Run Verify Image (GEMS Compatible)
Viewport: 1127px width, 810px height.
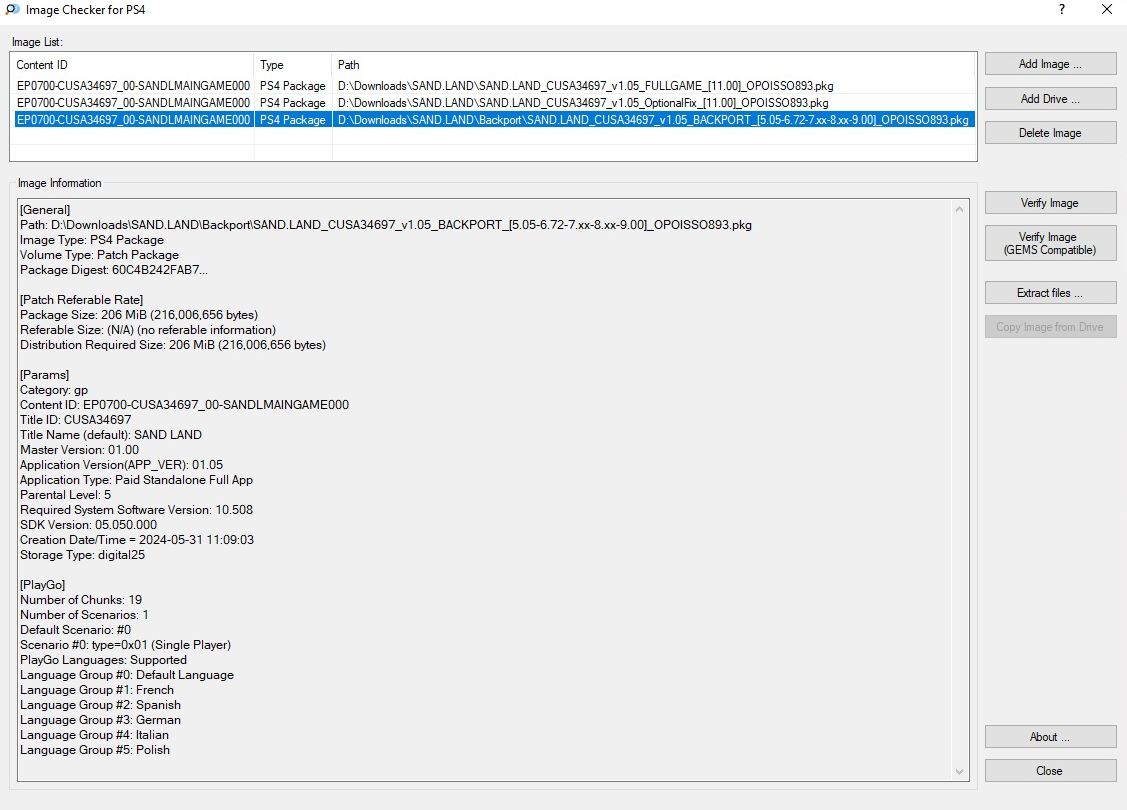coord(1050,243)
